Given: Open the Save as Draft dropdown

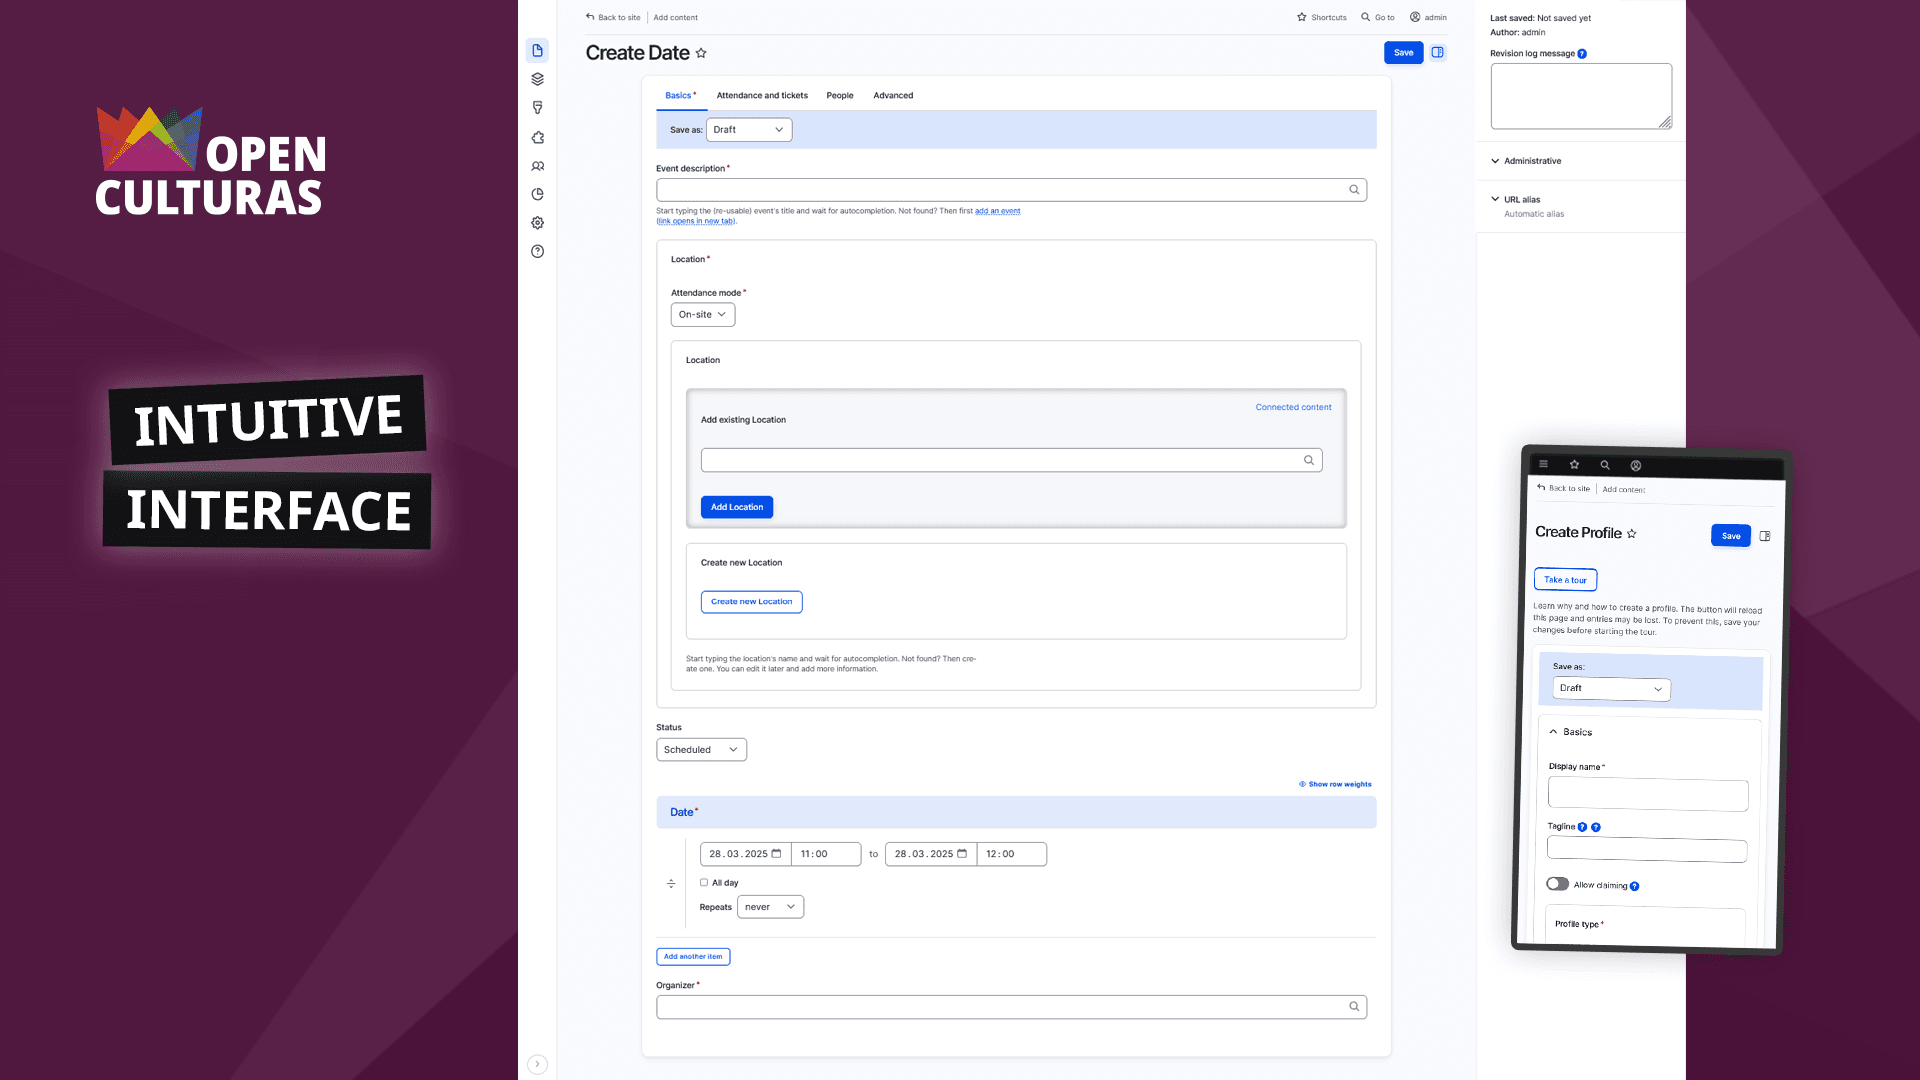Looking at the screenshot, I should pyautogui.click(x=748, y=130).
